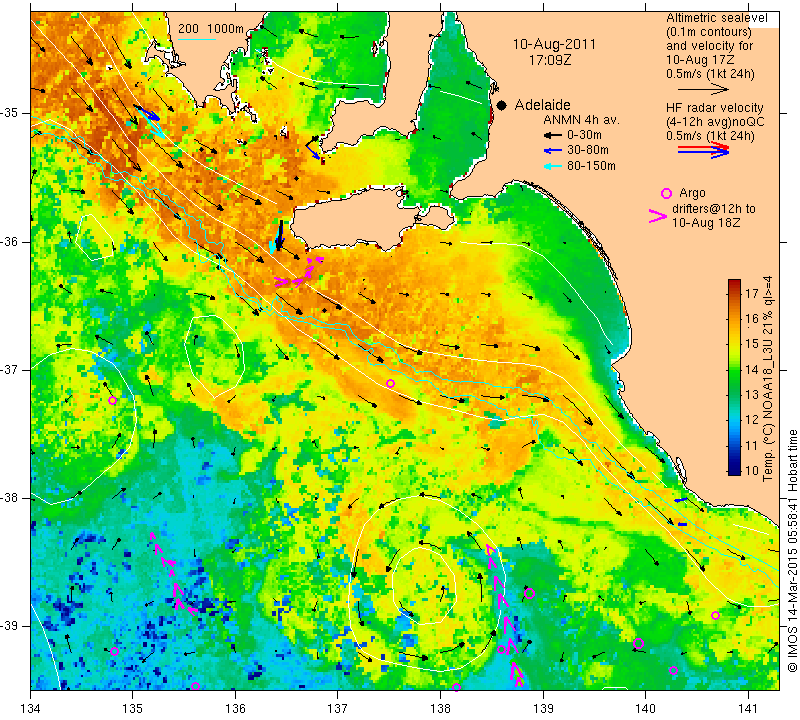The height and width of the screenshot is (720, 800).
Task: Click the longitude 136 axis label
Action: tap(236, 709)
